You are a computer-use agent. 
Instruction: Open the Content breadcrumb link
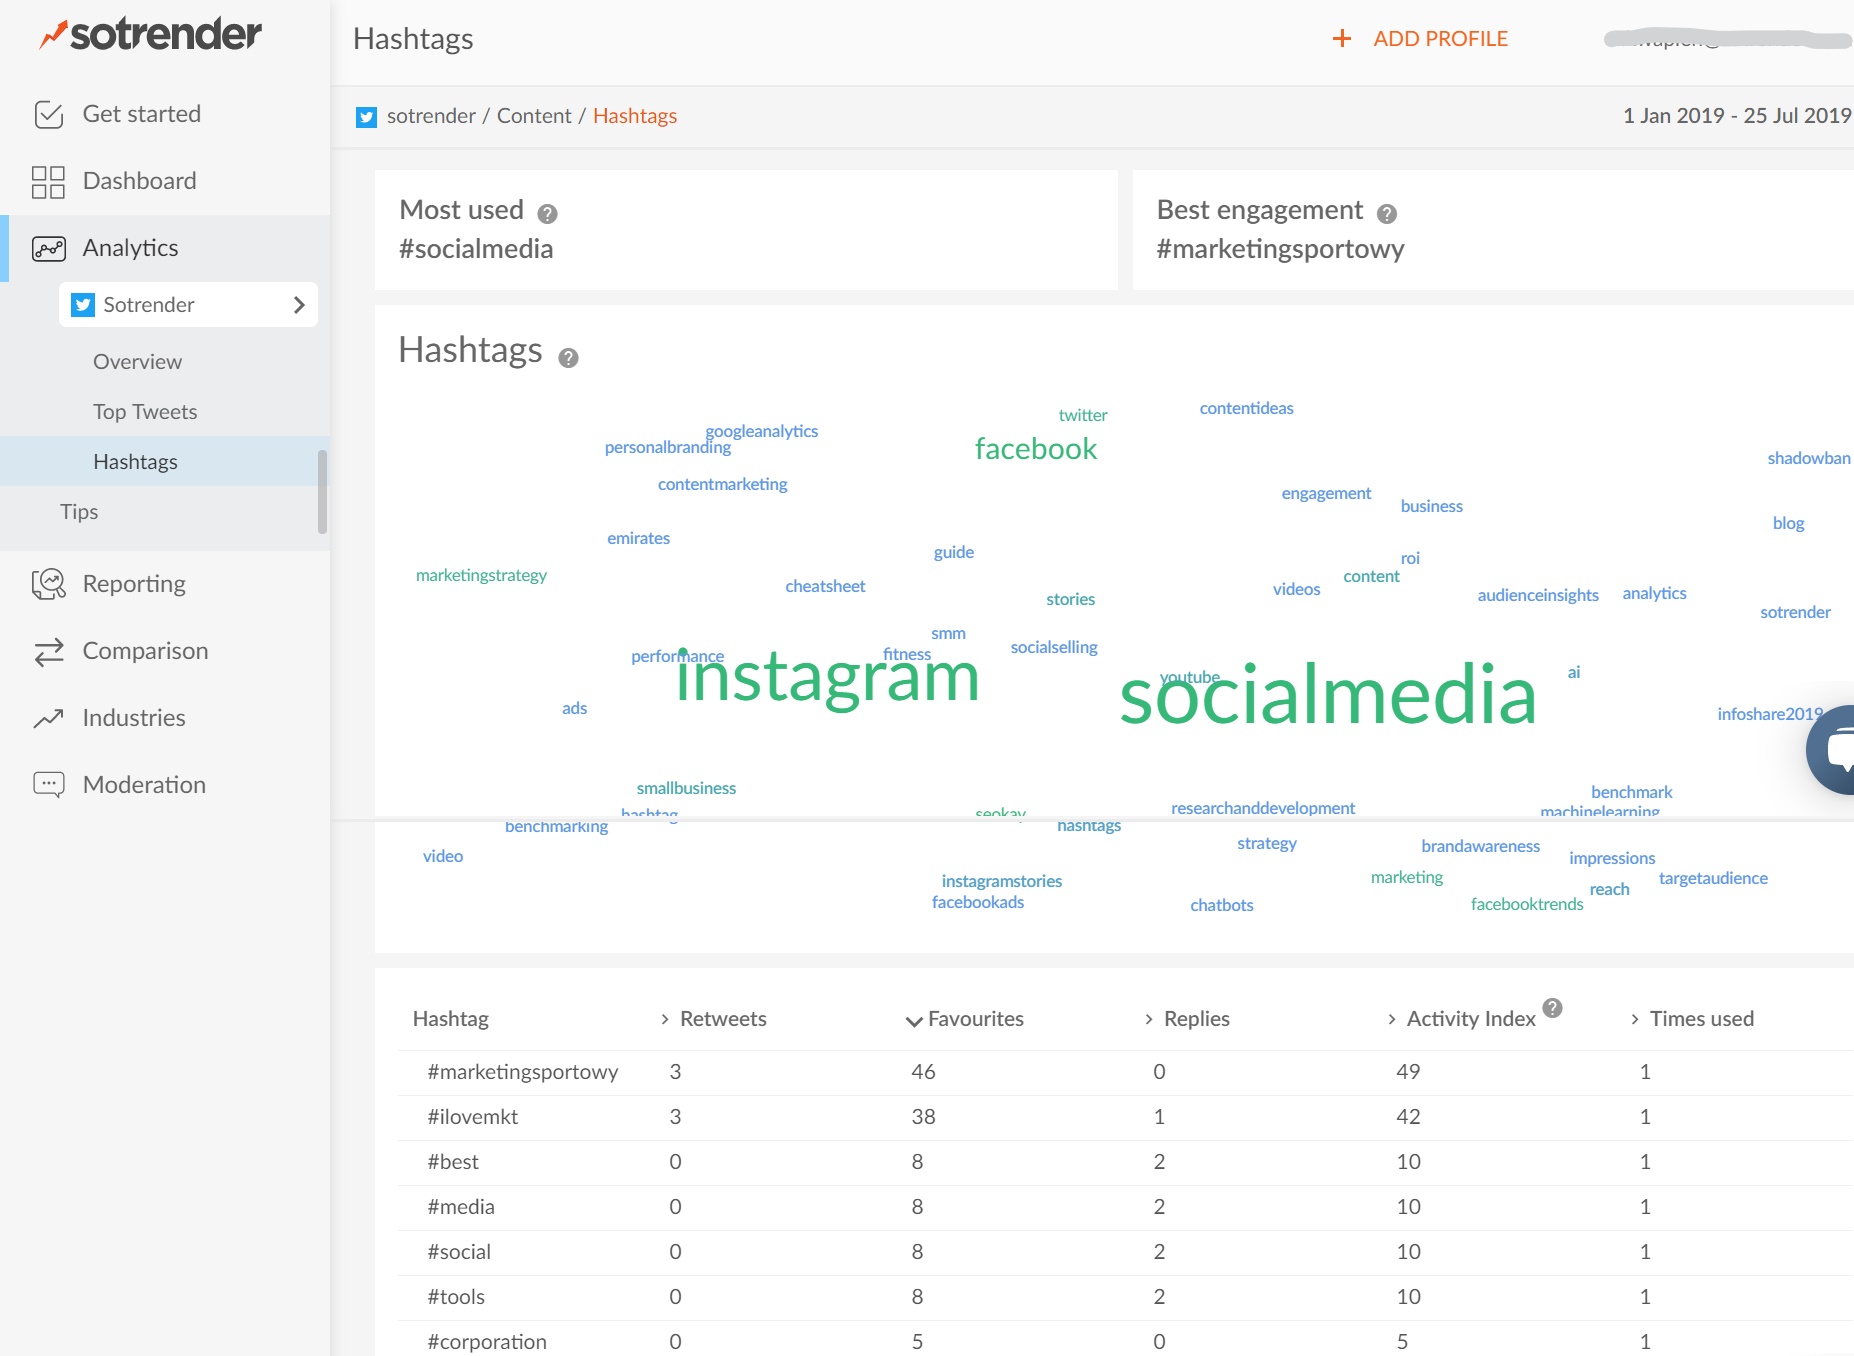[x=535, y=116]
